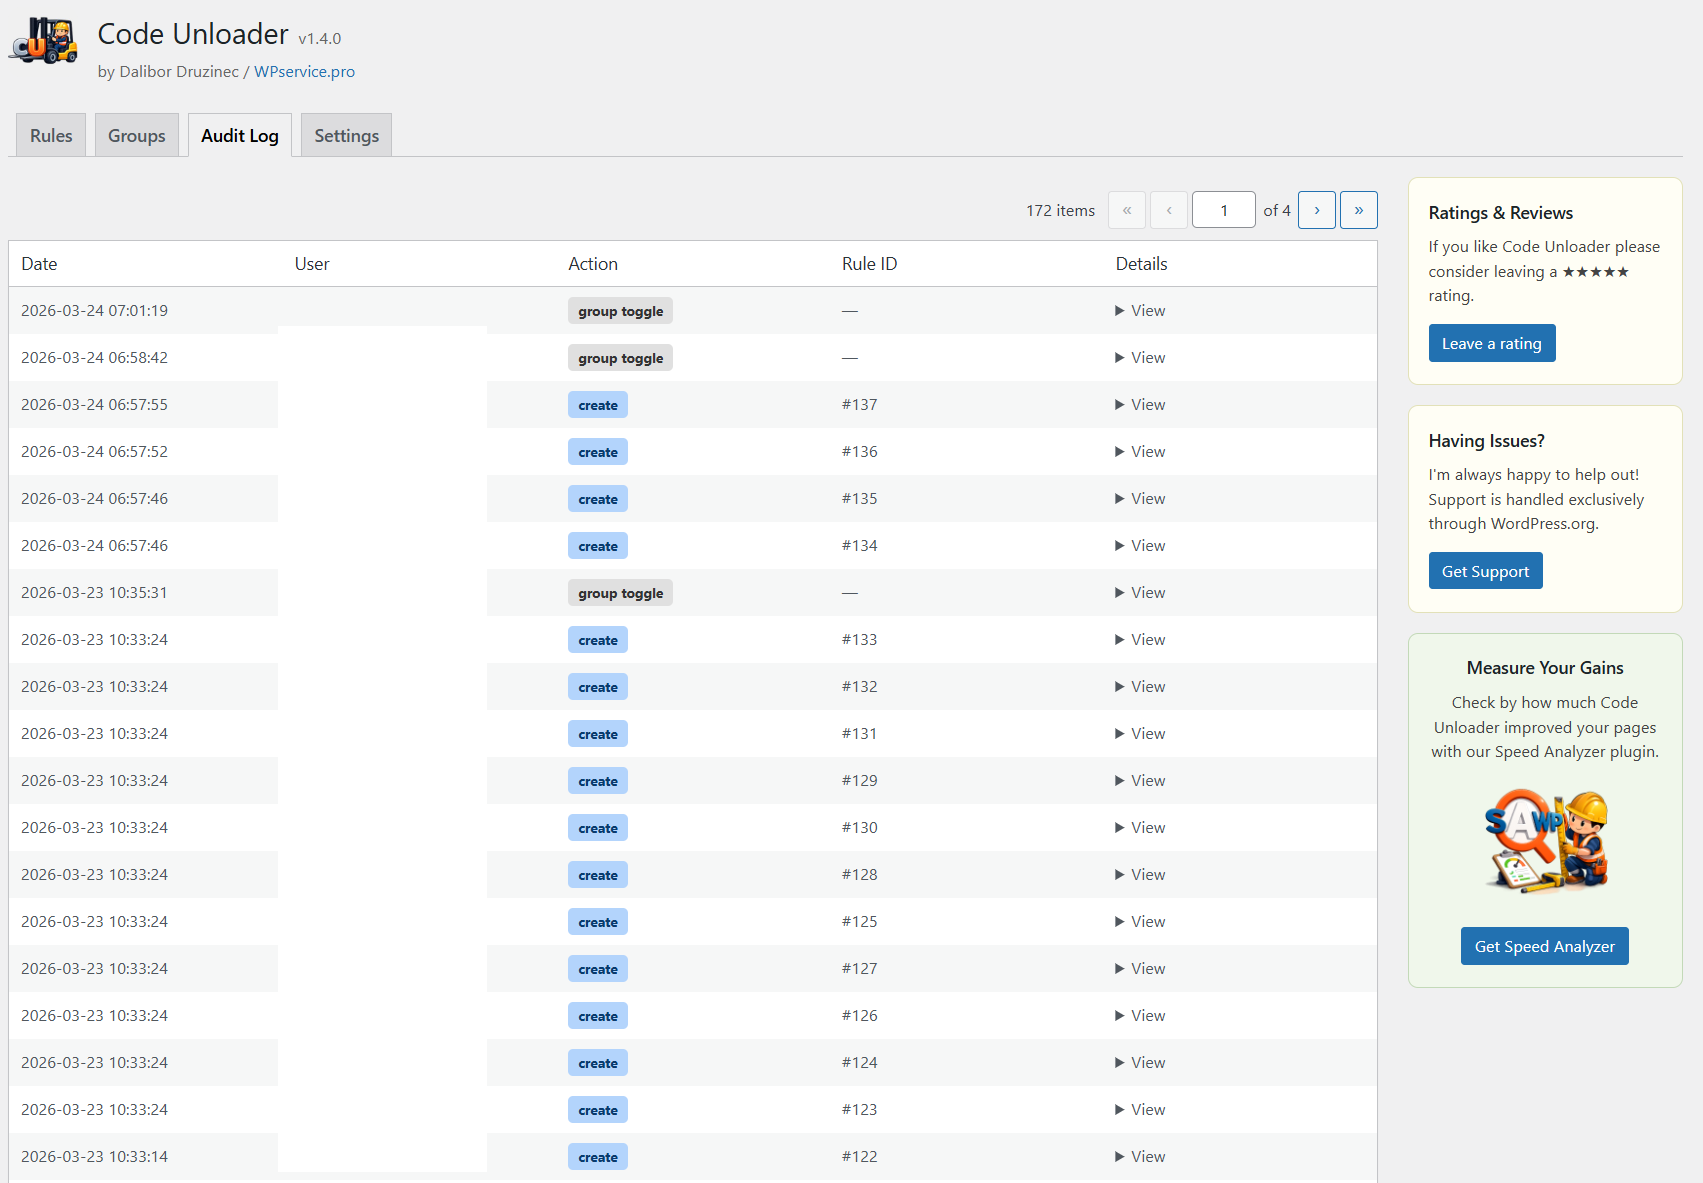Click the Speed Analyzer mascot image
The image size is (1703, 1183).
pyautogui.click(x=1544, y=840)
